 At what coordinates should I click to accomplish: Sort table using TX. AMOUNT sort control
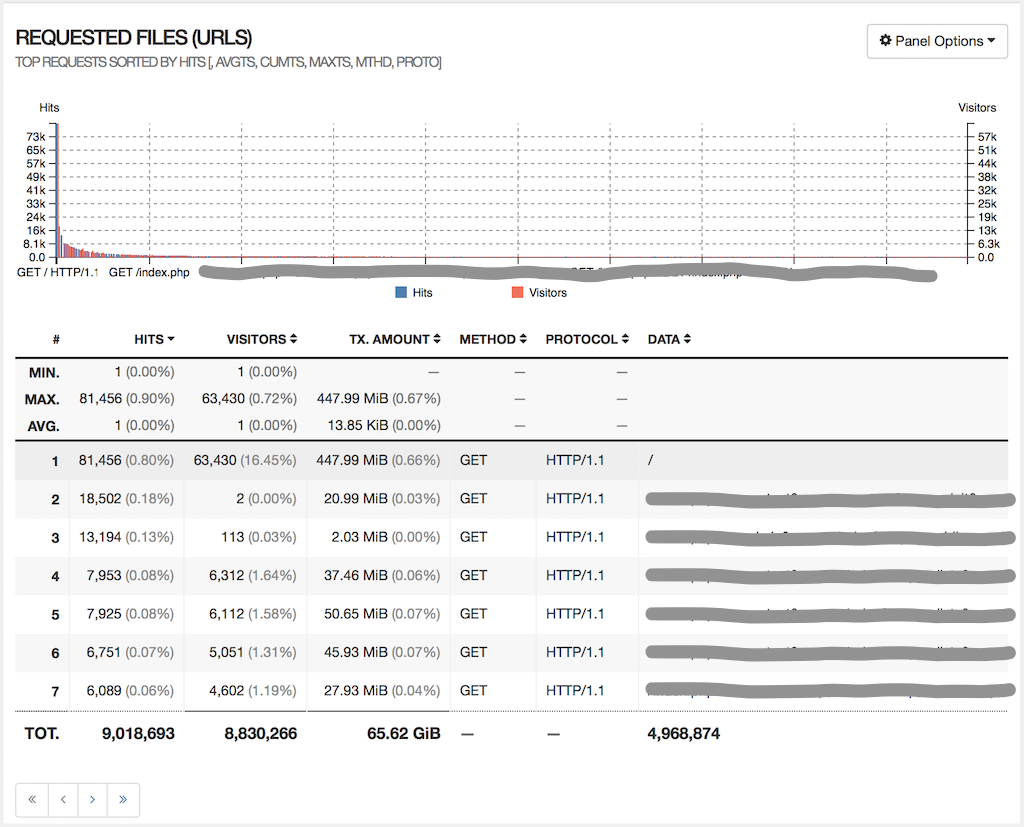[438, 339]
